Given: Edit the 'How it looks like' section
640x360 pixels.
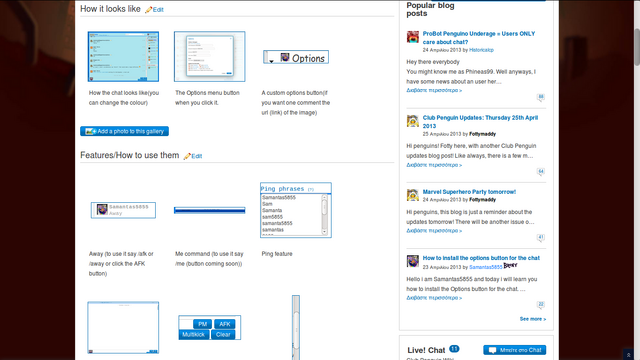Looking at the screenshot, I should click(x=158, y=10).
